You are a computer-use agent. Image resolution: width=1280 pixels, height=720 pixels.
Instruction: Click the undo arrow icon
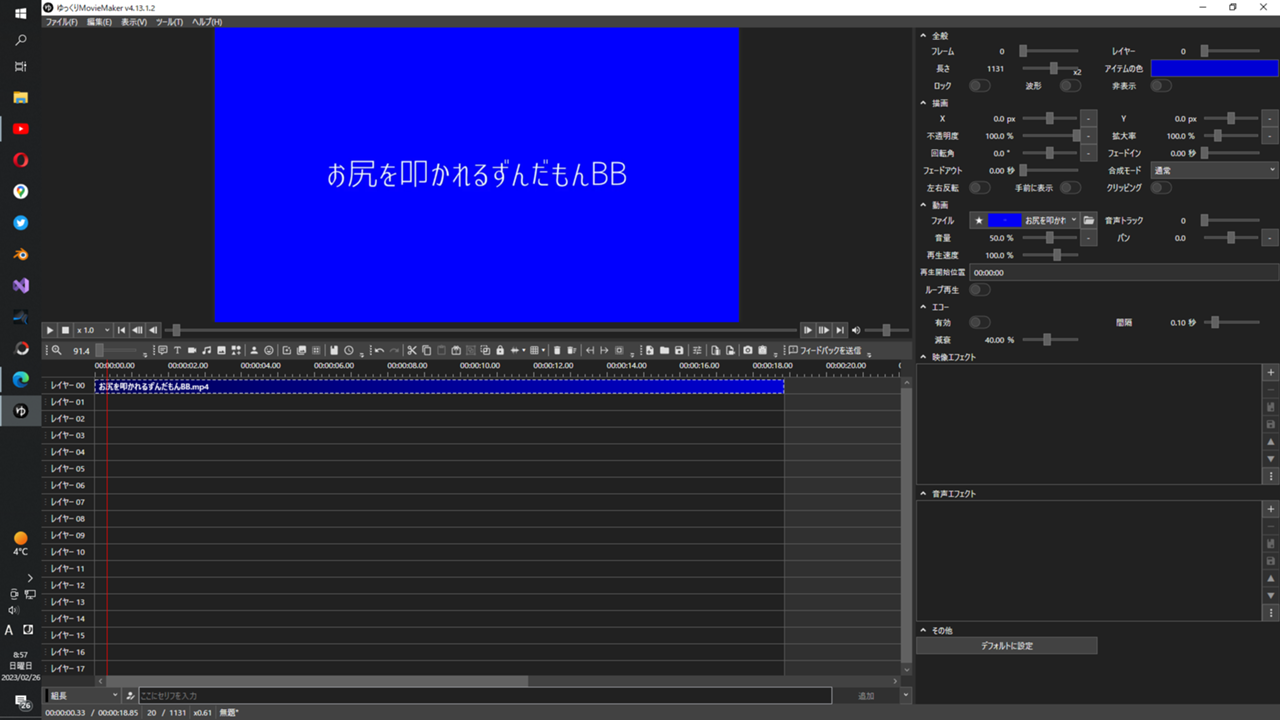tap(379, 351)
